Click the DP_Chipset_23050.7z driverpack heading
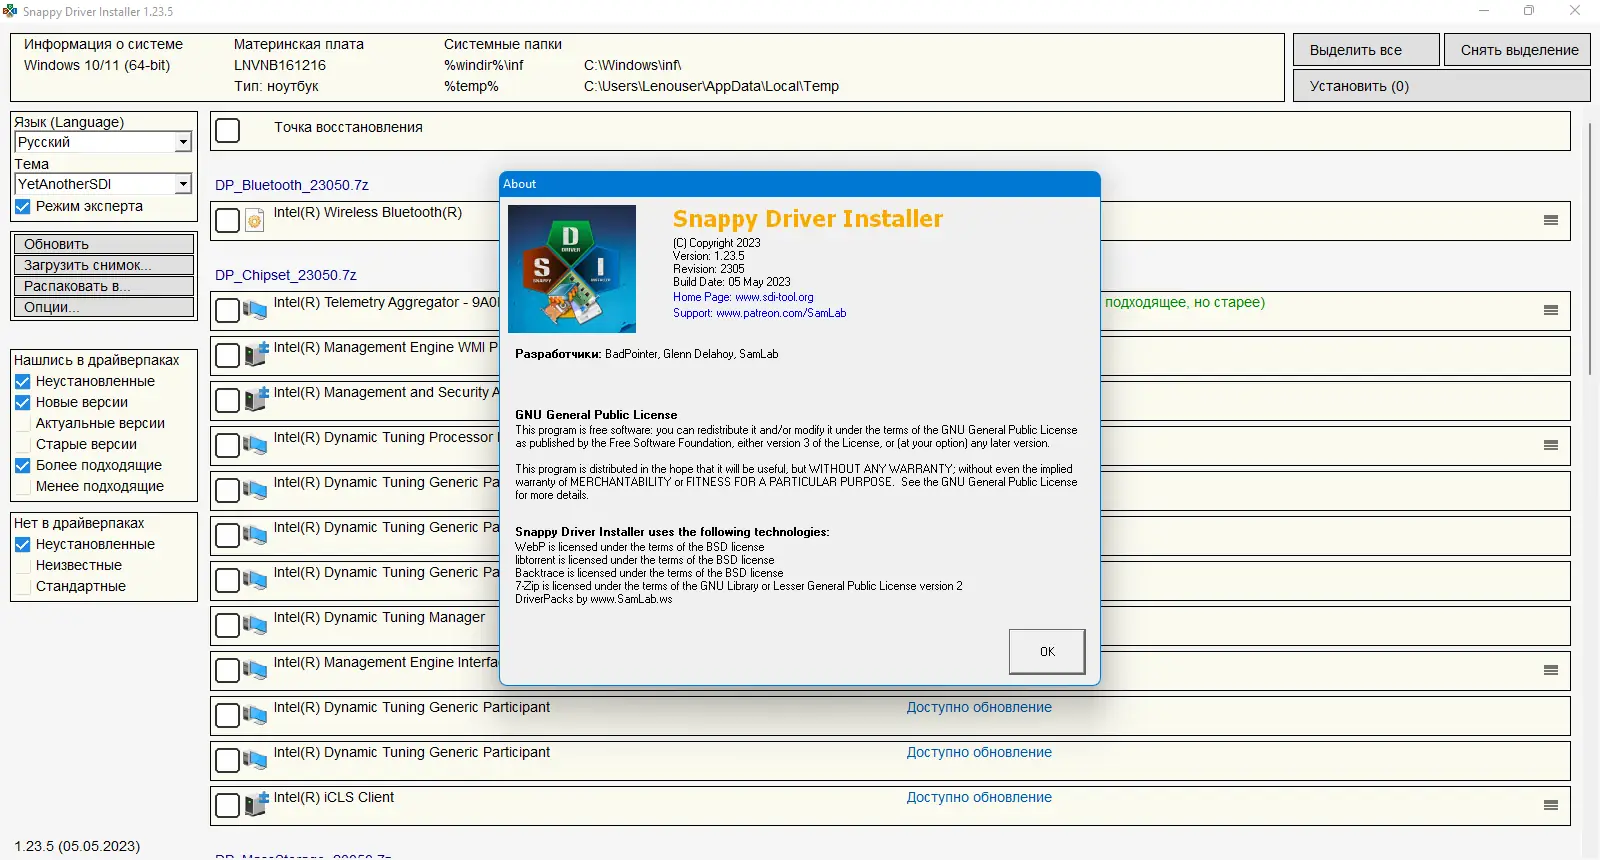The height and width of the screenshot is (860, 1600). tap(286, 275)
